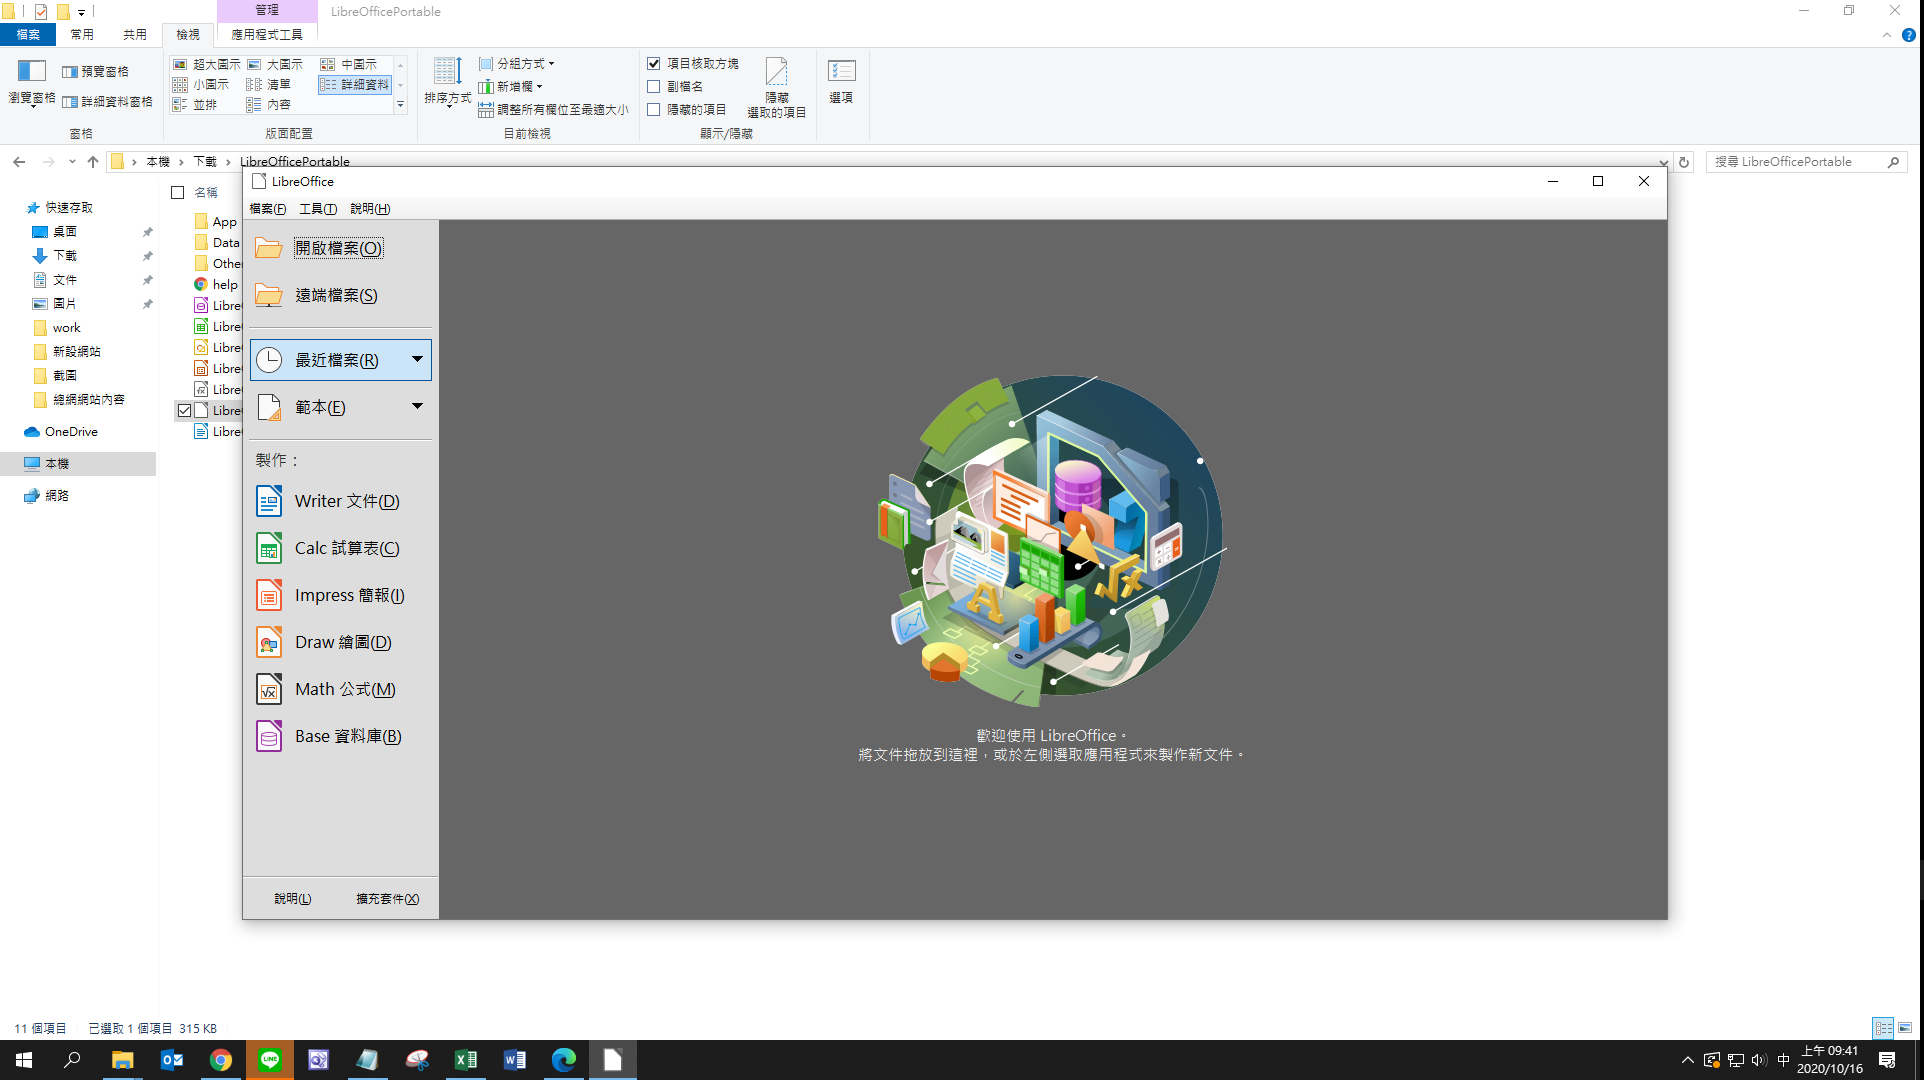The height and width of the screenshot is (1082, 1924).
Task: Switch to the 共用 ribbon tab
Action: click(x=135, y=34)
